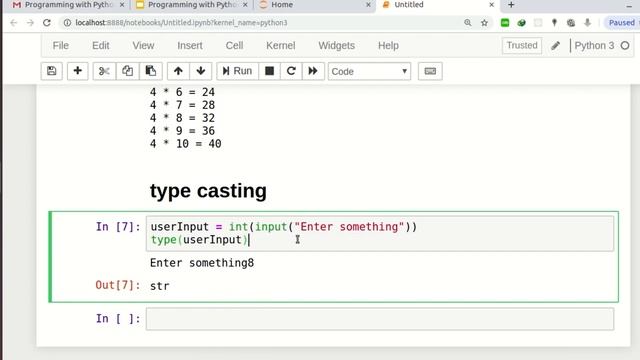Open cell type Code dropdown
640x360 pixels.
click(x=369, y=71)
